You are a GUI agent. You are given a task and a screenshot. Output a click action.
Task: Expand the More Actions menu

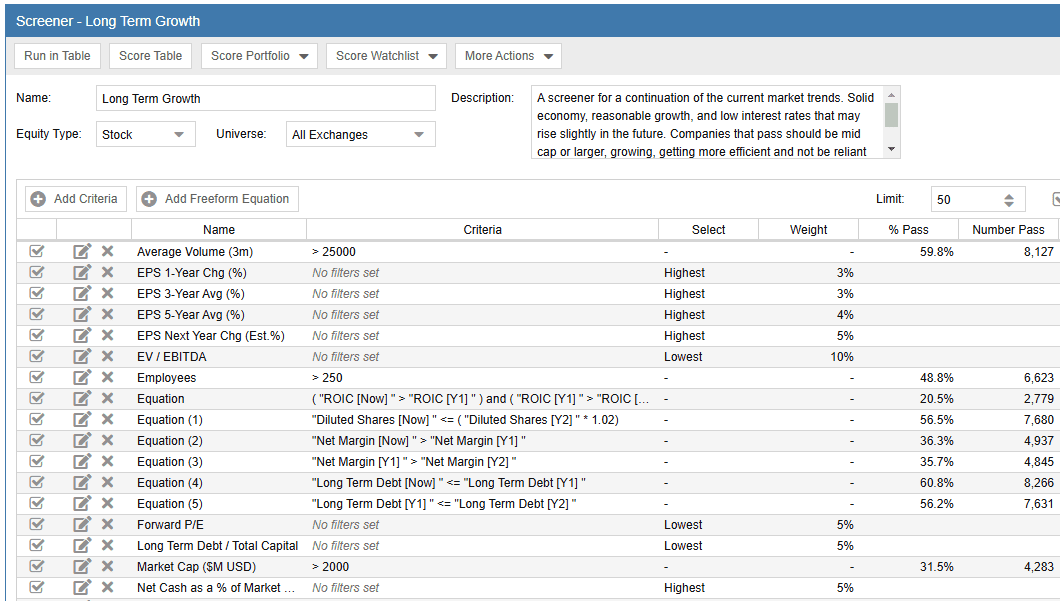[x=508, y=56]
